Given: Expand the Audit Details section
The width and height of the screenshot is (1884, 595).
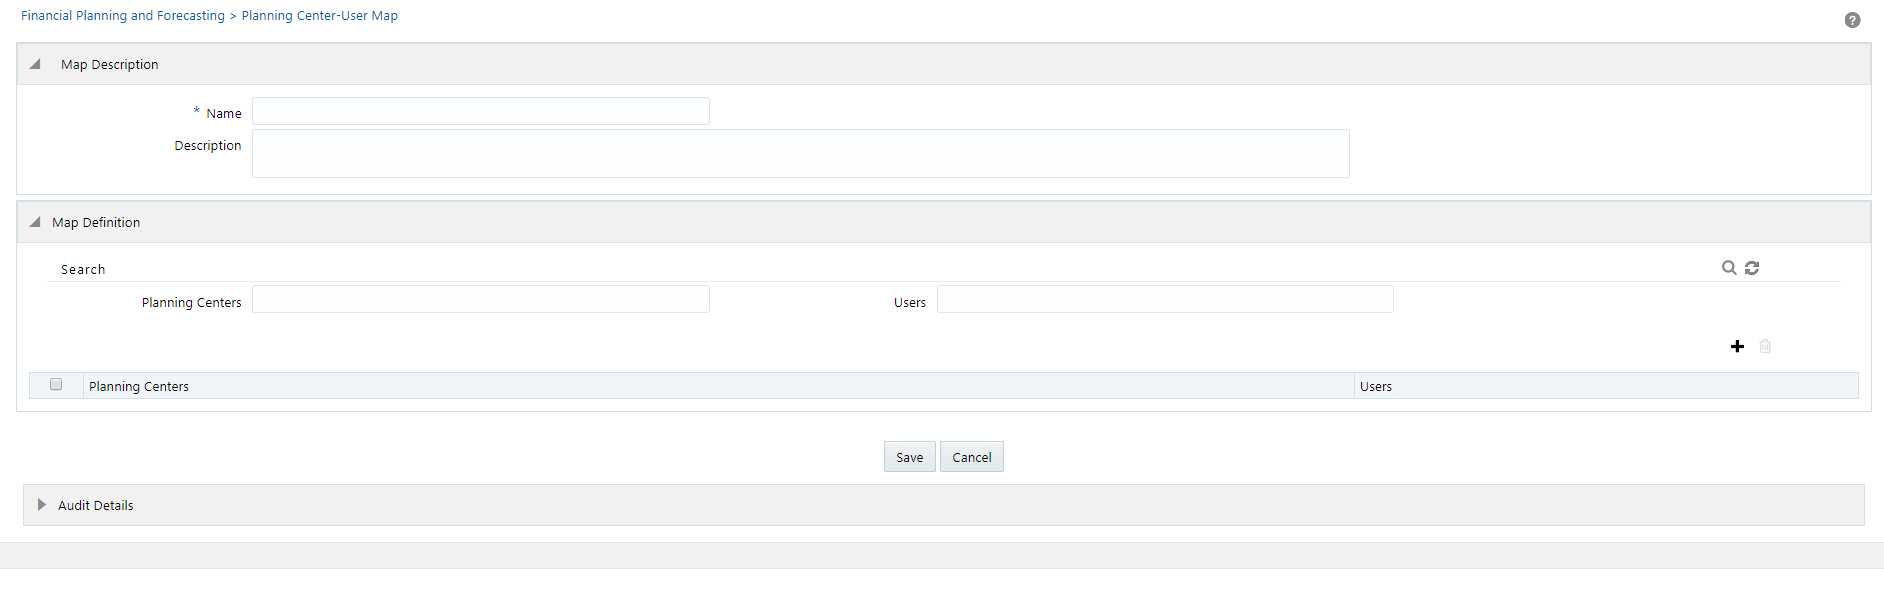Looking at the screenshot, I should pos(42,505).
